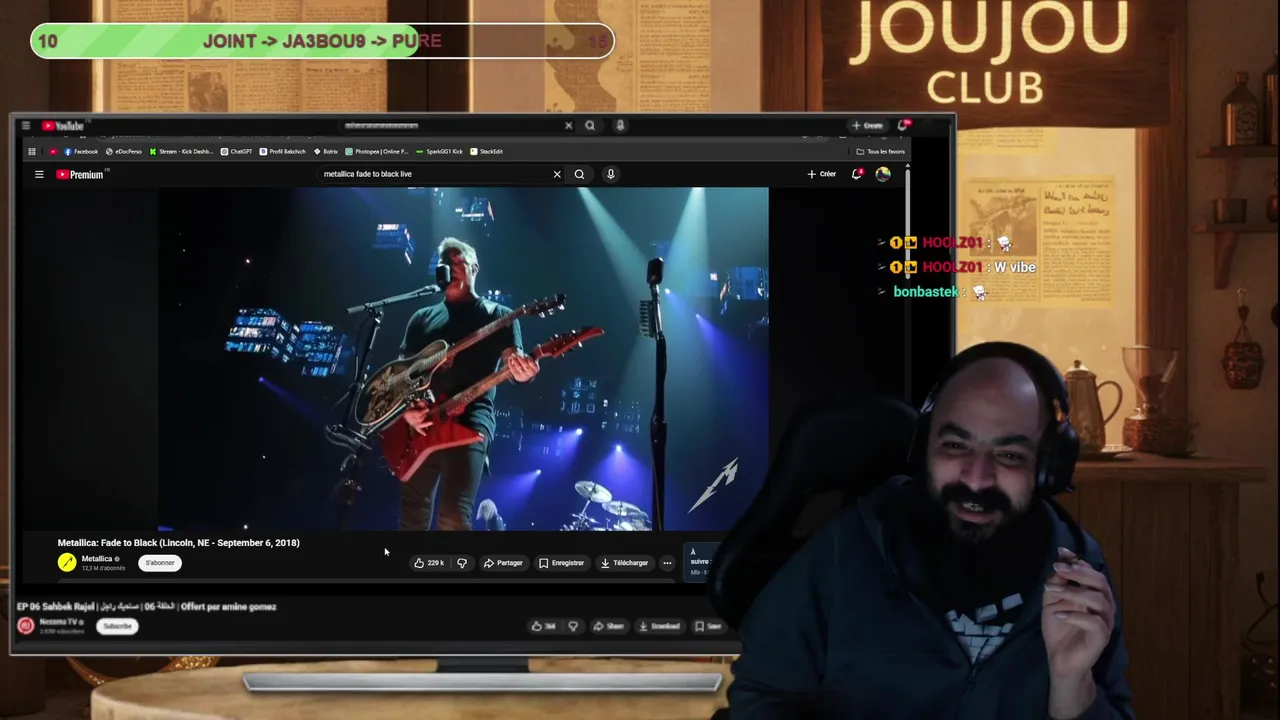Click the 'Share' button on Nessma video

(x=608, y=626)
